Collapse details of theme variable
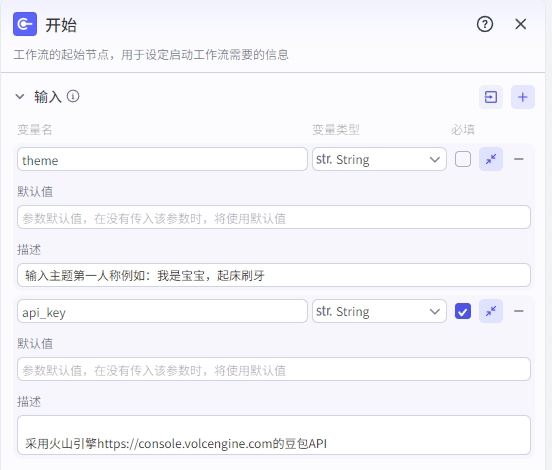Screen dimensions: 552x470 point(491,159)
